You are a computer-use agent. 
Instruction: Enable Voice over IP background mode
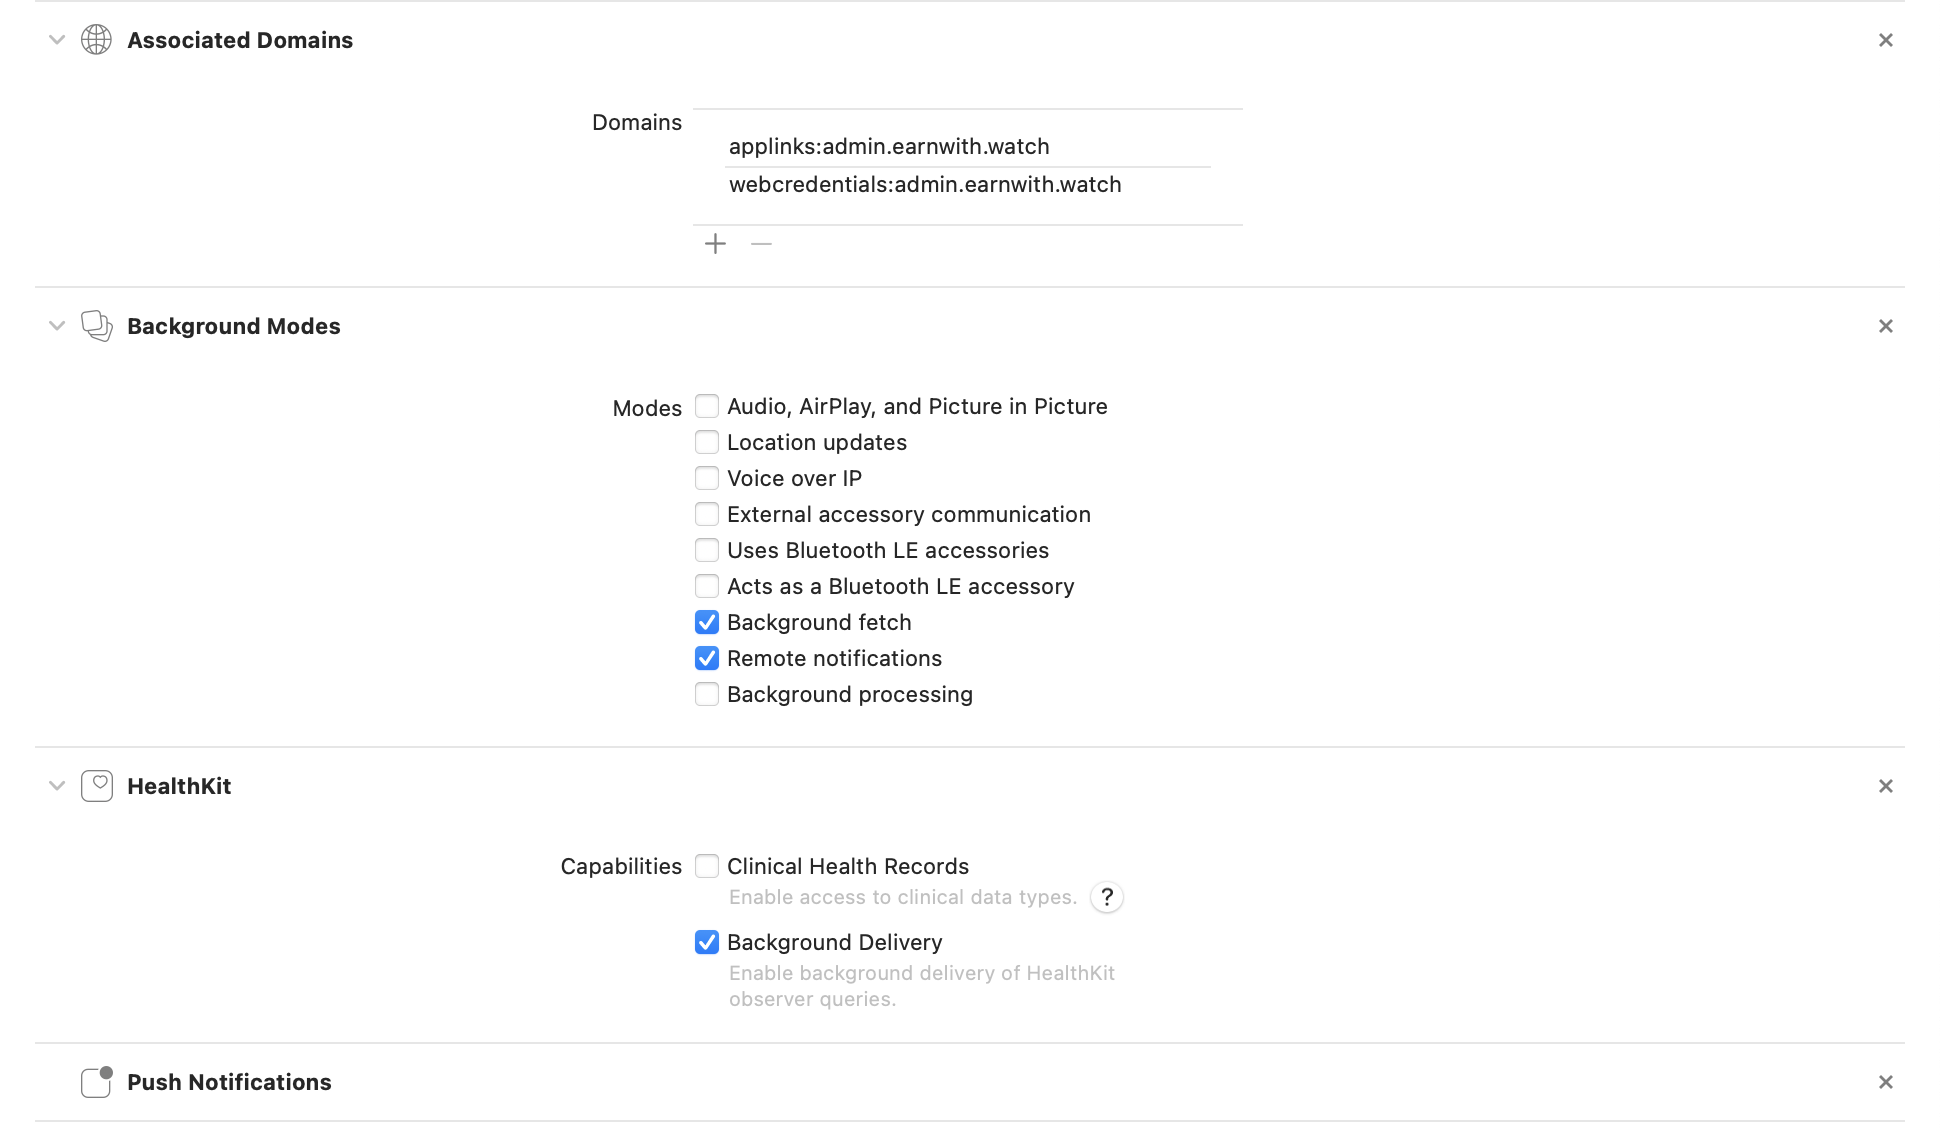(x=707, y=478)
